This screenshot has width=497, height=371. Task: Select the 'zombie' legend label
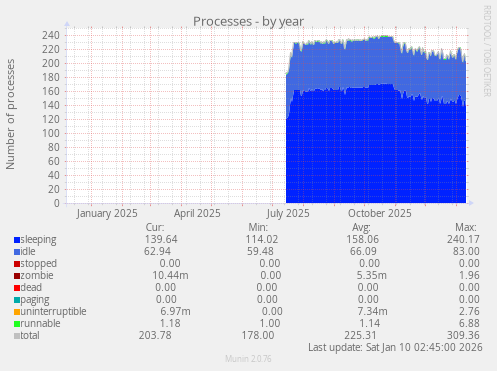37,275
